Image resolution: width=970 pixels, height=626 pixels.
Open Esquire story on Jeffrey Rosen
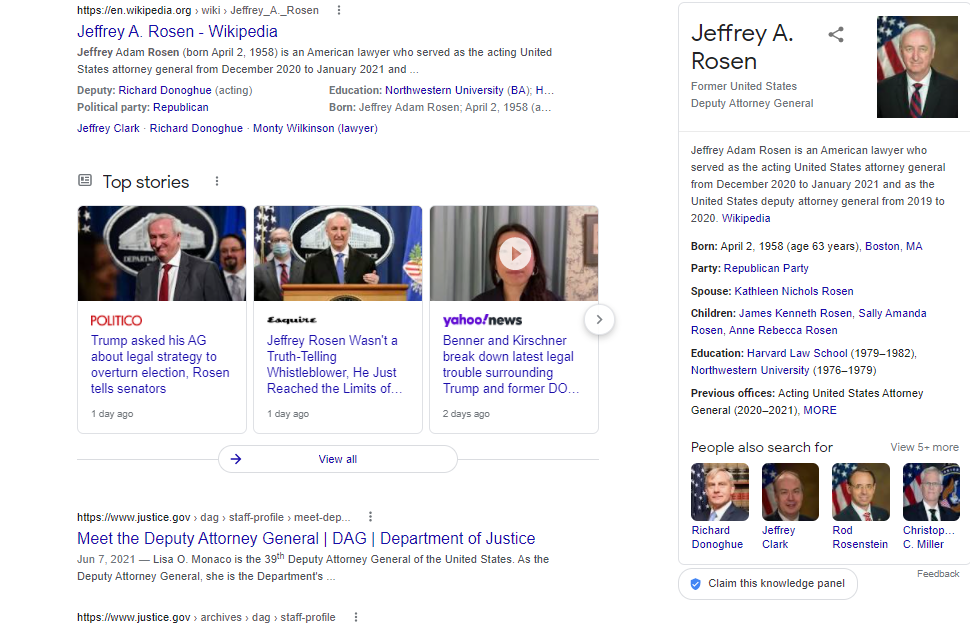point(335,364)
